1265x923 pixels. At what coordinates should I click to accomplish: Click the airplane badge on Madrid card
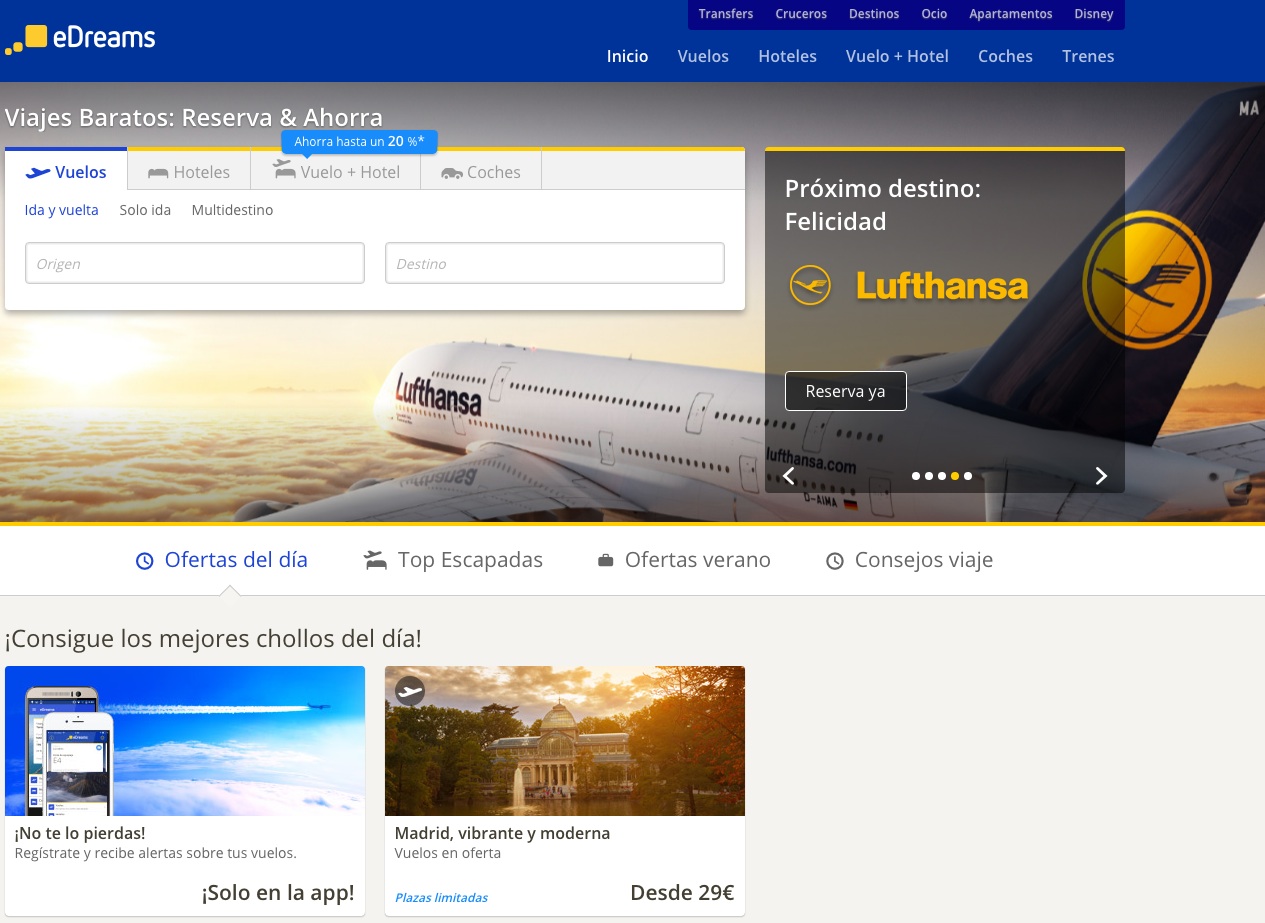click(410, 691)
